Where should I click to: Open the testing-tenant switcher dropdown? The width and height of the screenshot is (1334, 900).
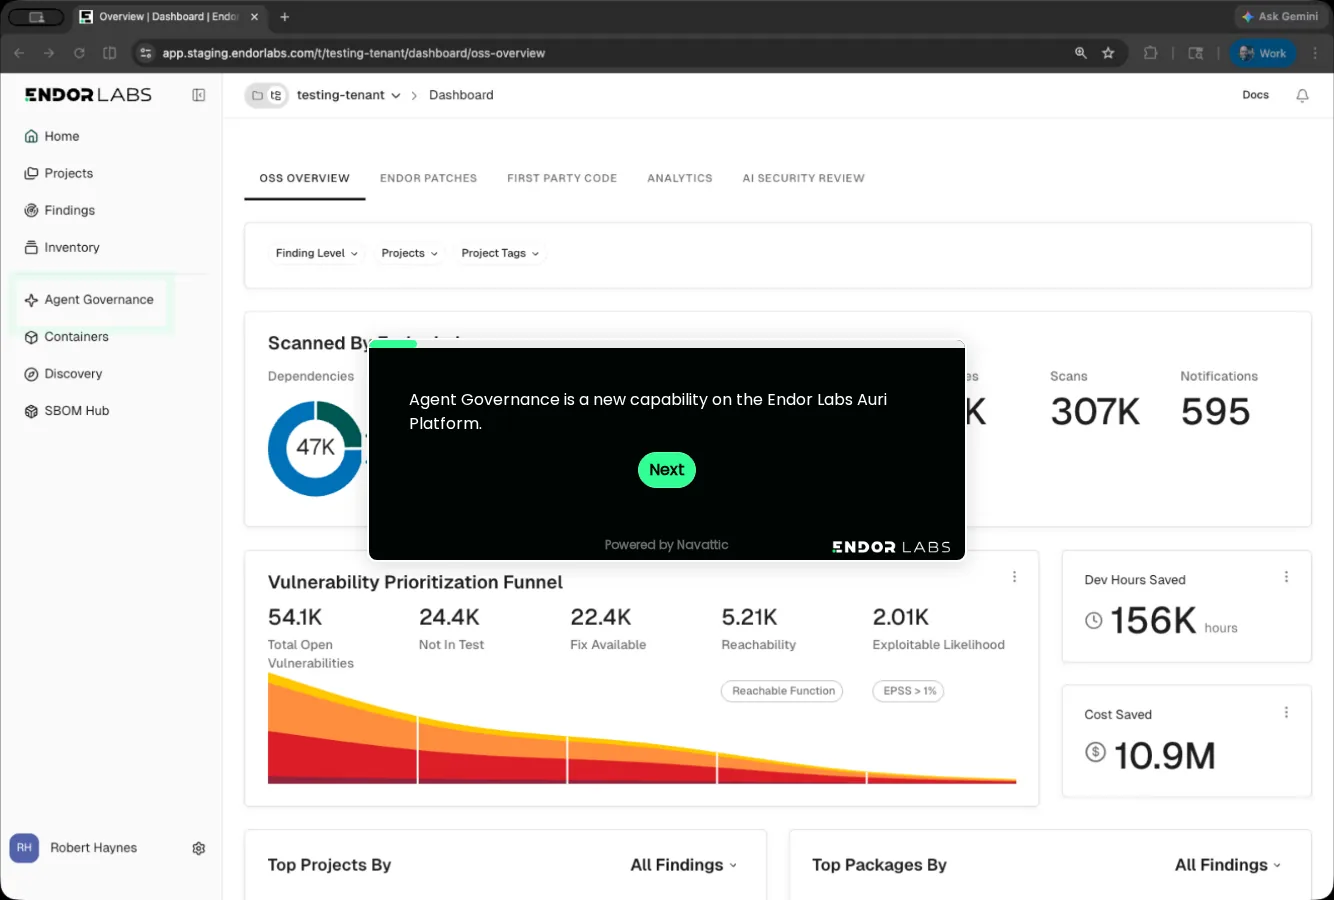click(348, 95)
